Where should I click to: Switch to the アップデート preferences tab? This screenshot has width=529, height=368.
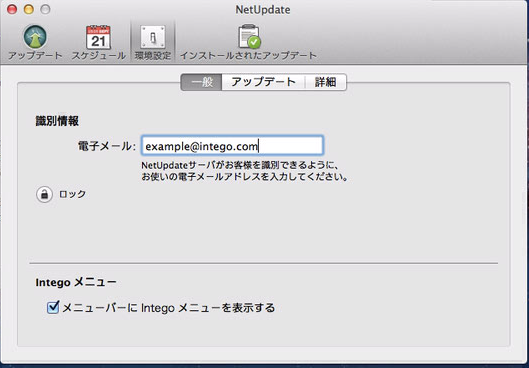coord(263,82)
